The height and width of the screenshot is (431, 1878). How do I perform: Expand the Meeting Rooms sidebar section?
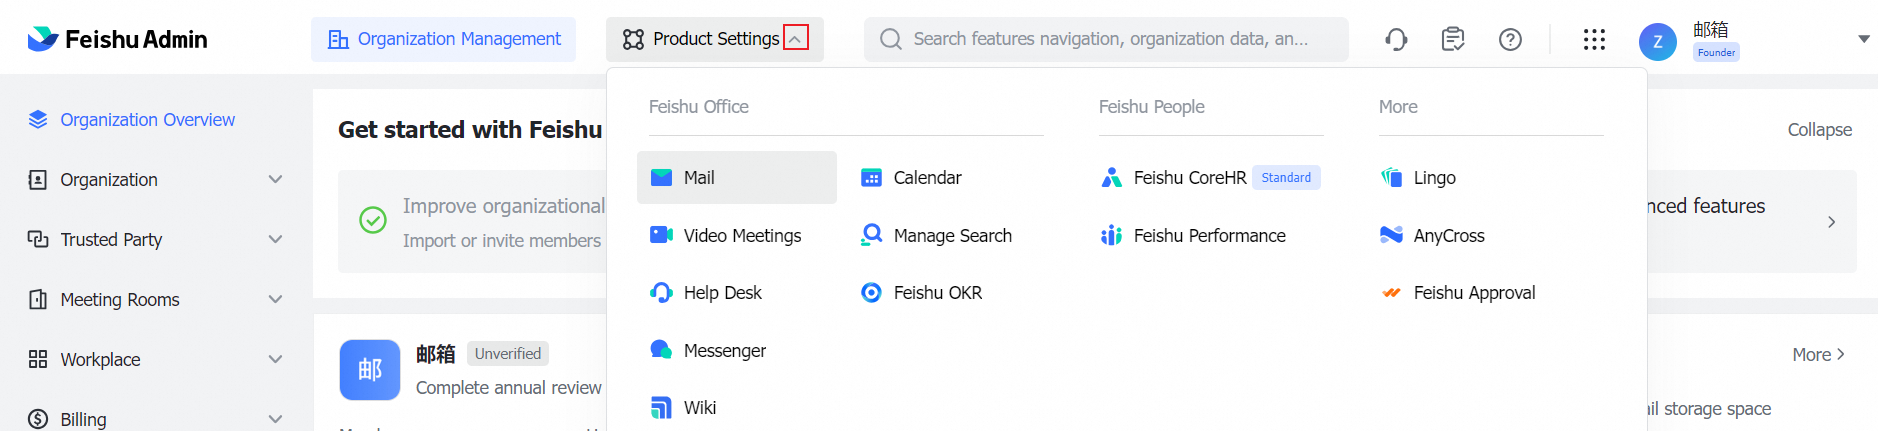[x=275, y=299]
